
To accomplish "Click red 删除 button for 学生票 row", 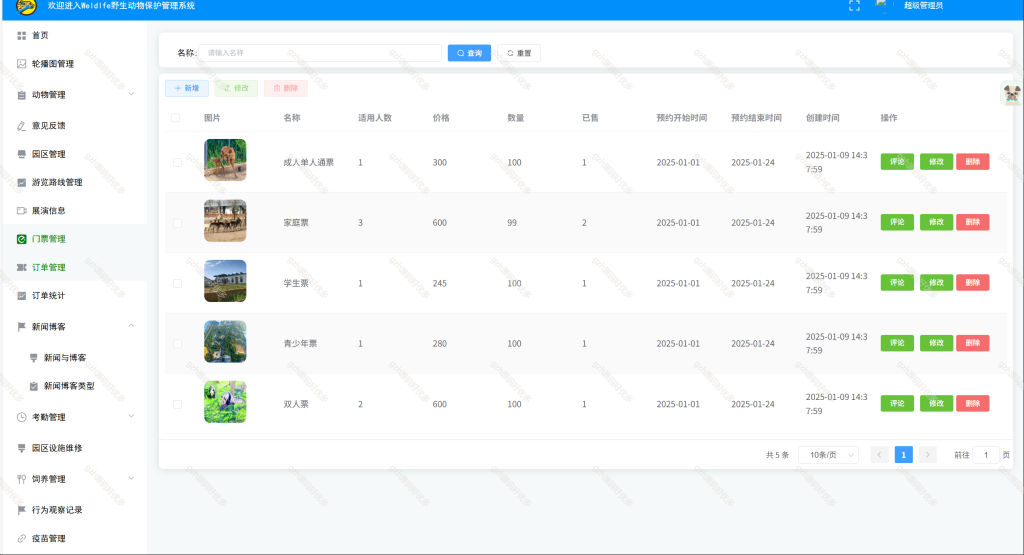I will (973, 283).
